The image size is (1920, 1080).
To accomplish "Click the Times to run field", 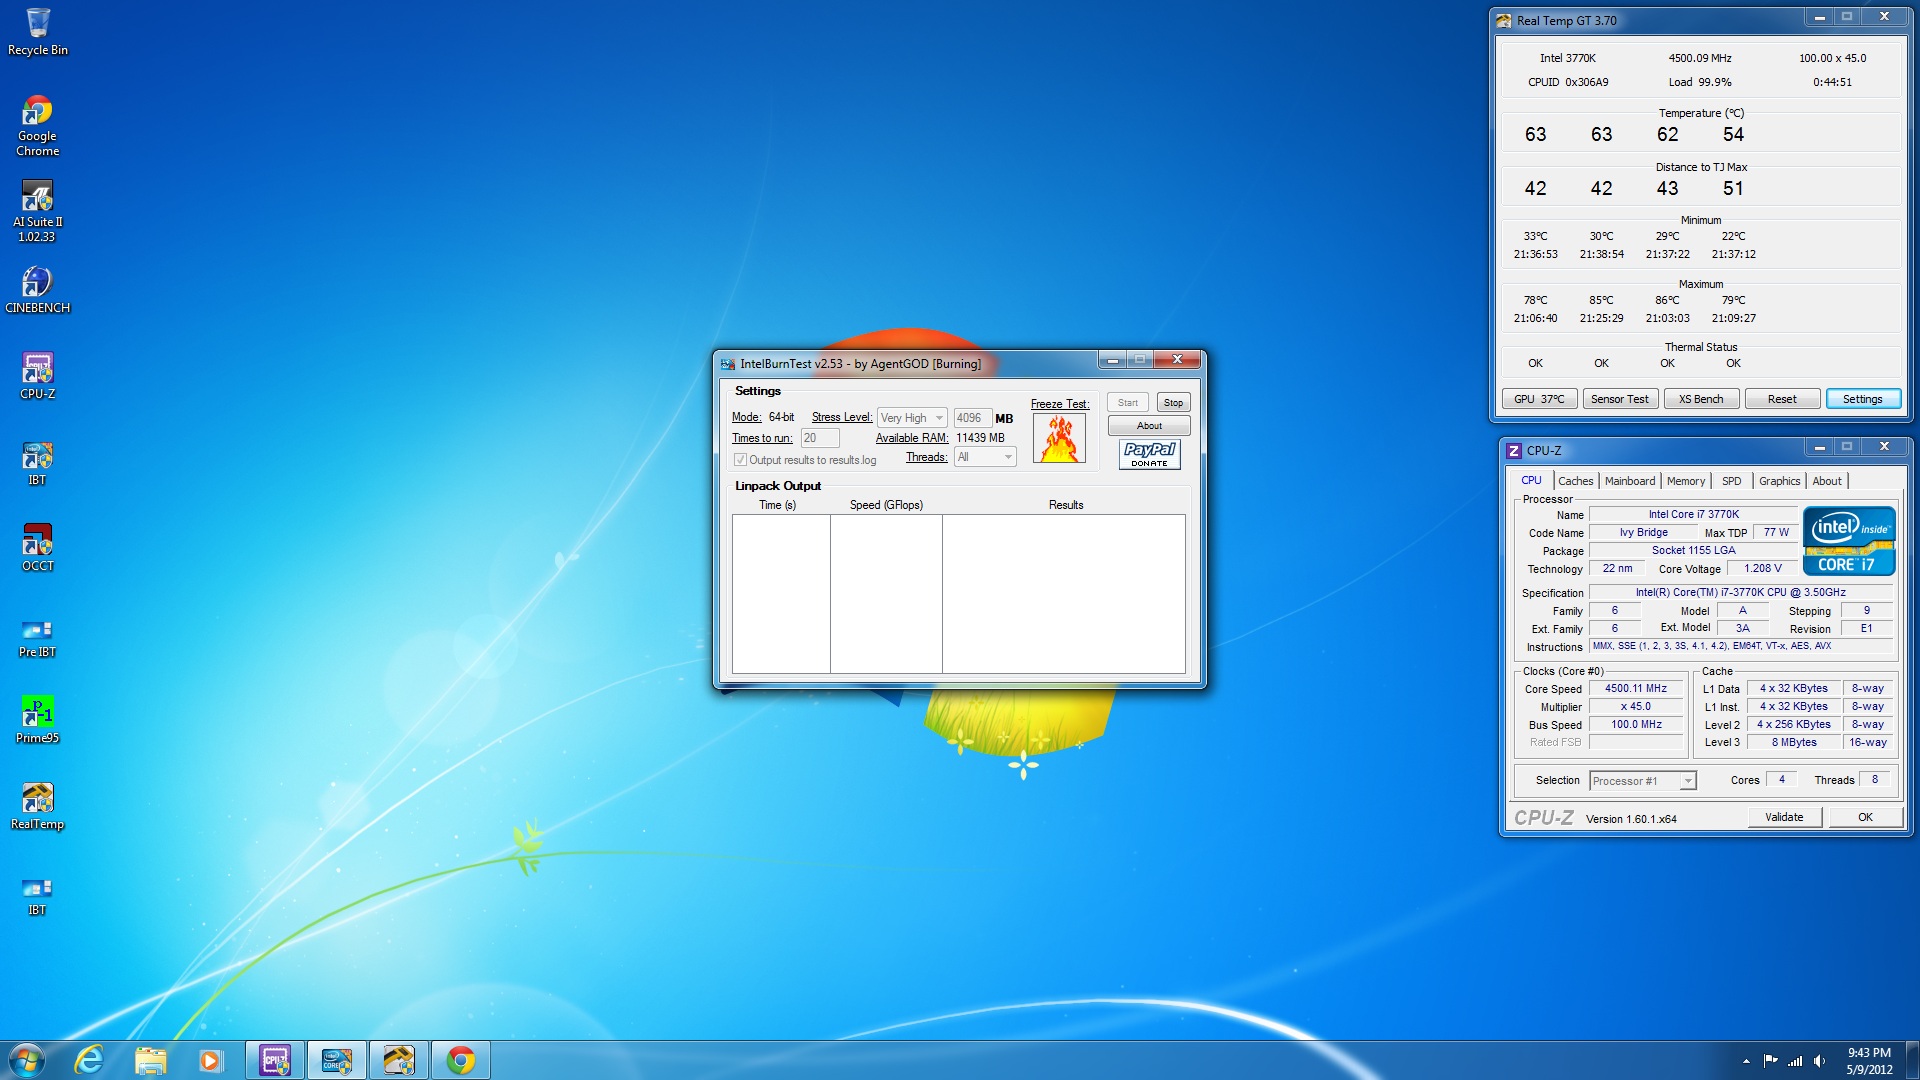I will 820,438.
